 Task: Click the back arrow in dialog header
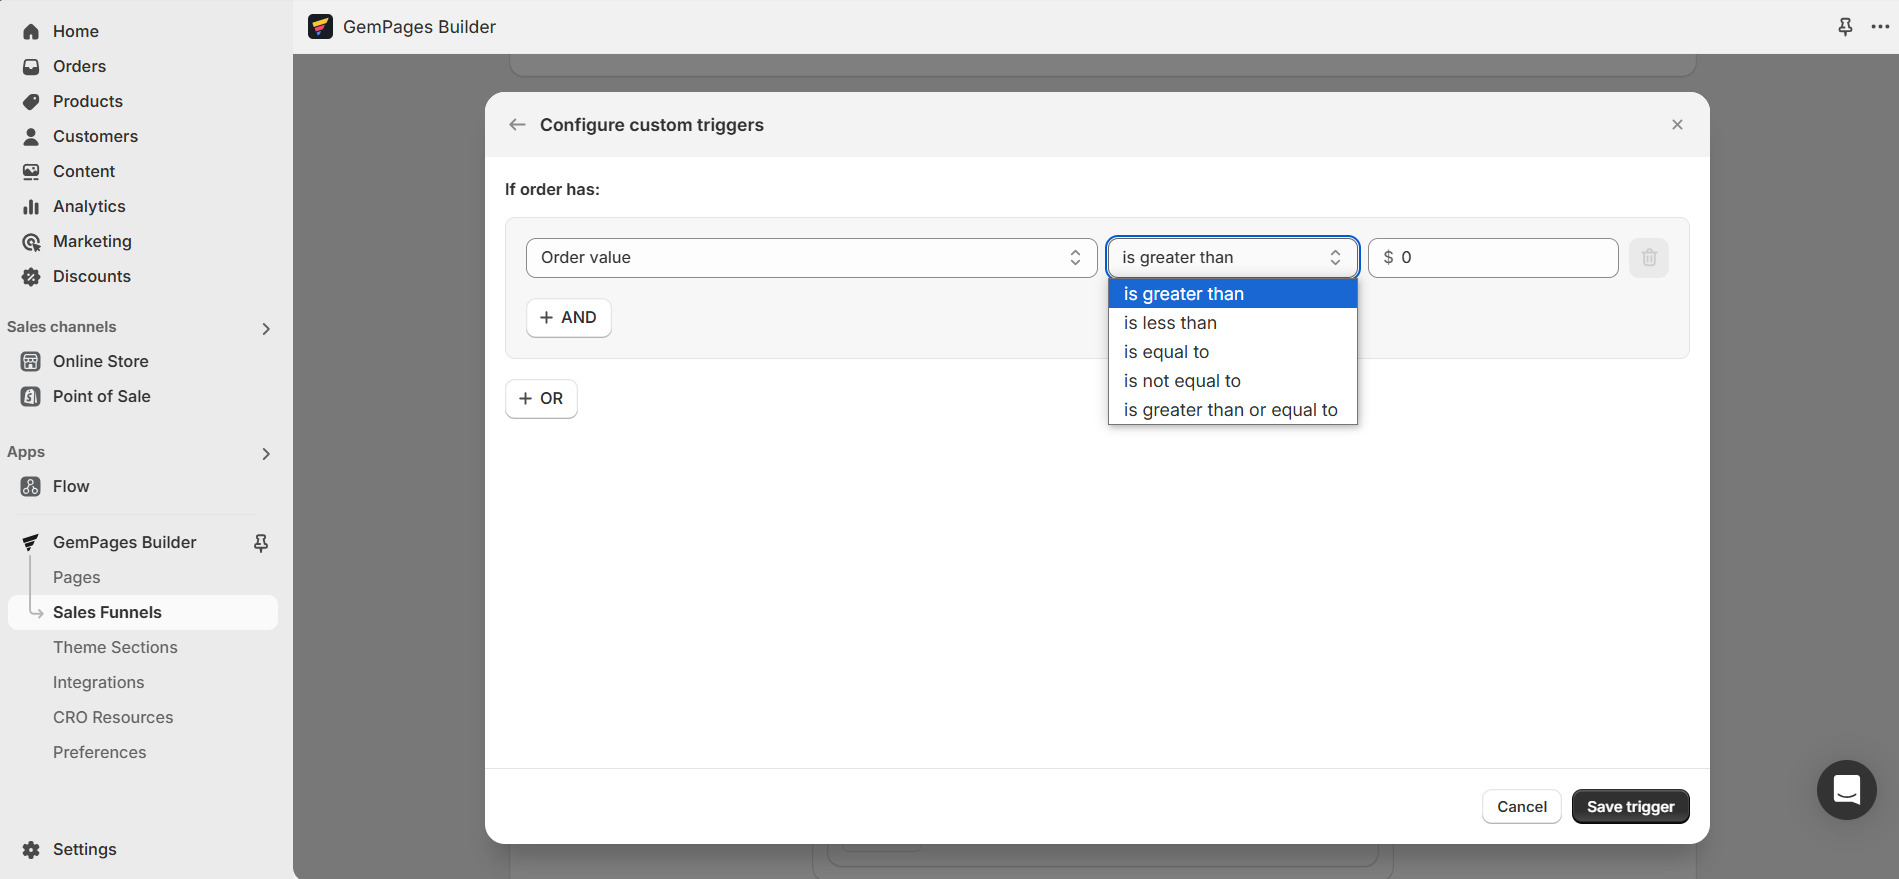click(517, 125)
